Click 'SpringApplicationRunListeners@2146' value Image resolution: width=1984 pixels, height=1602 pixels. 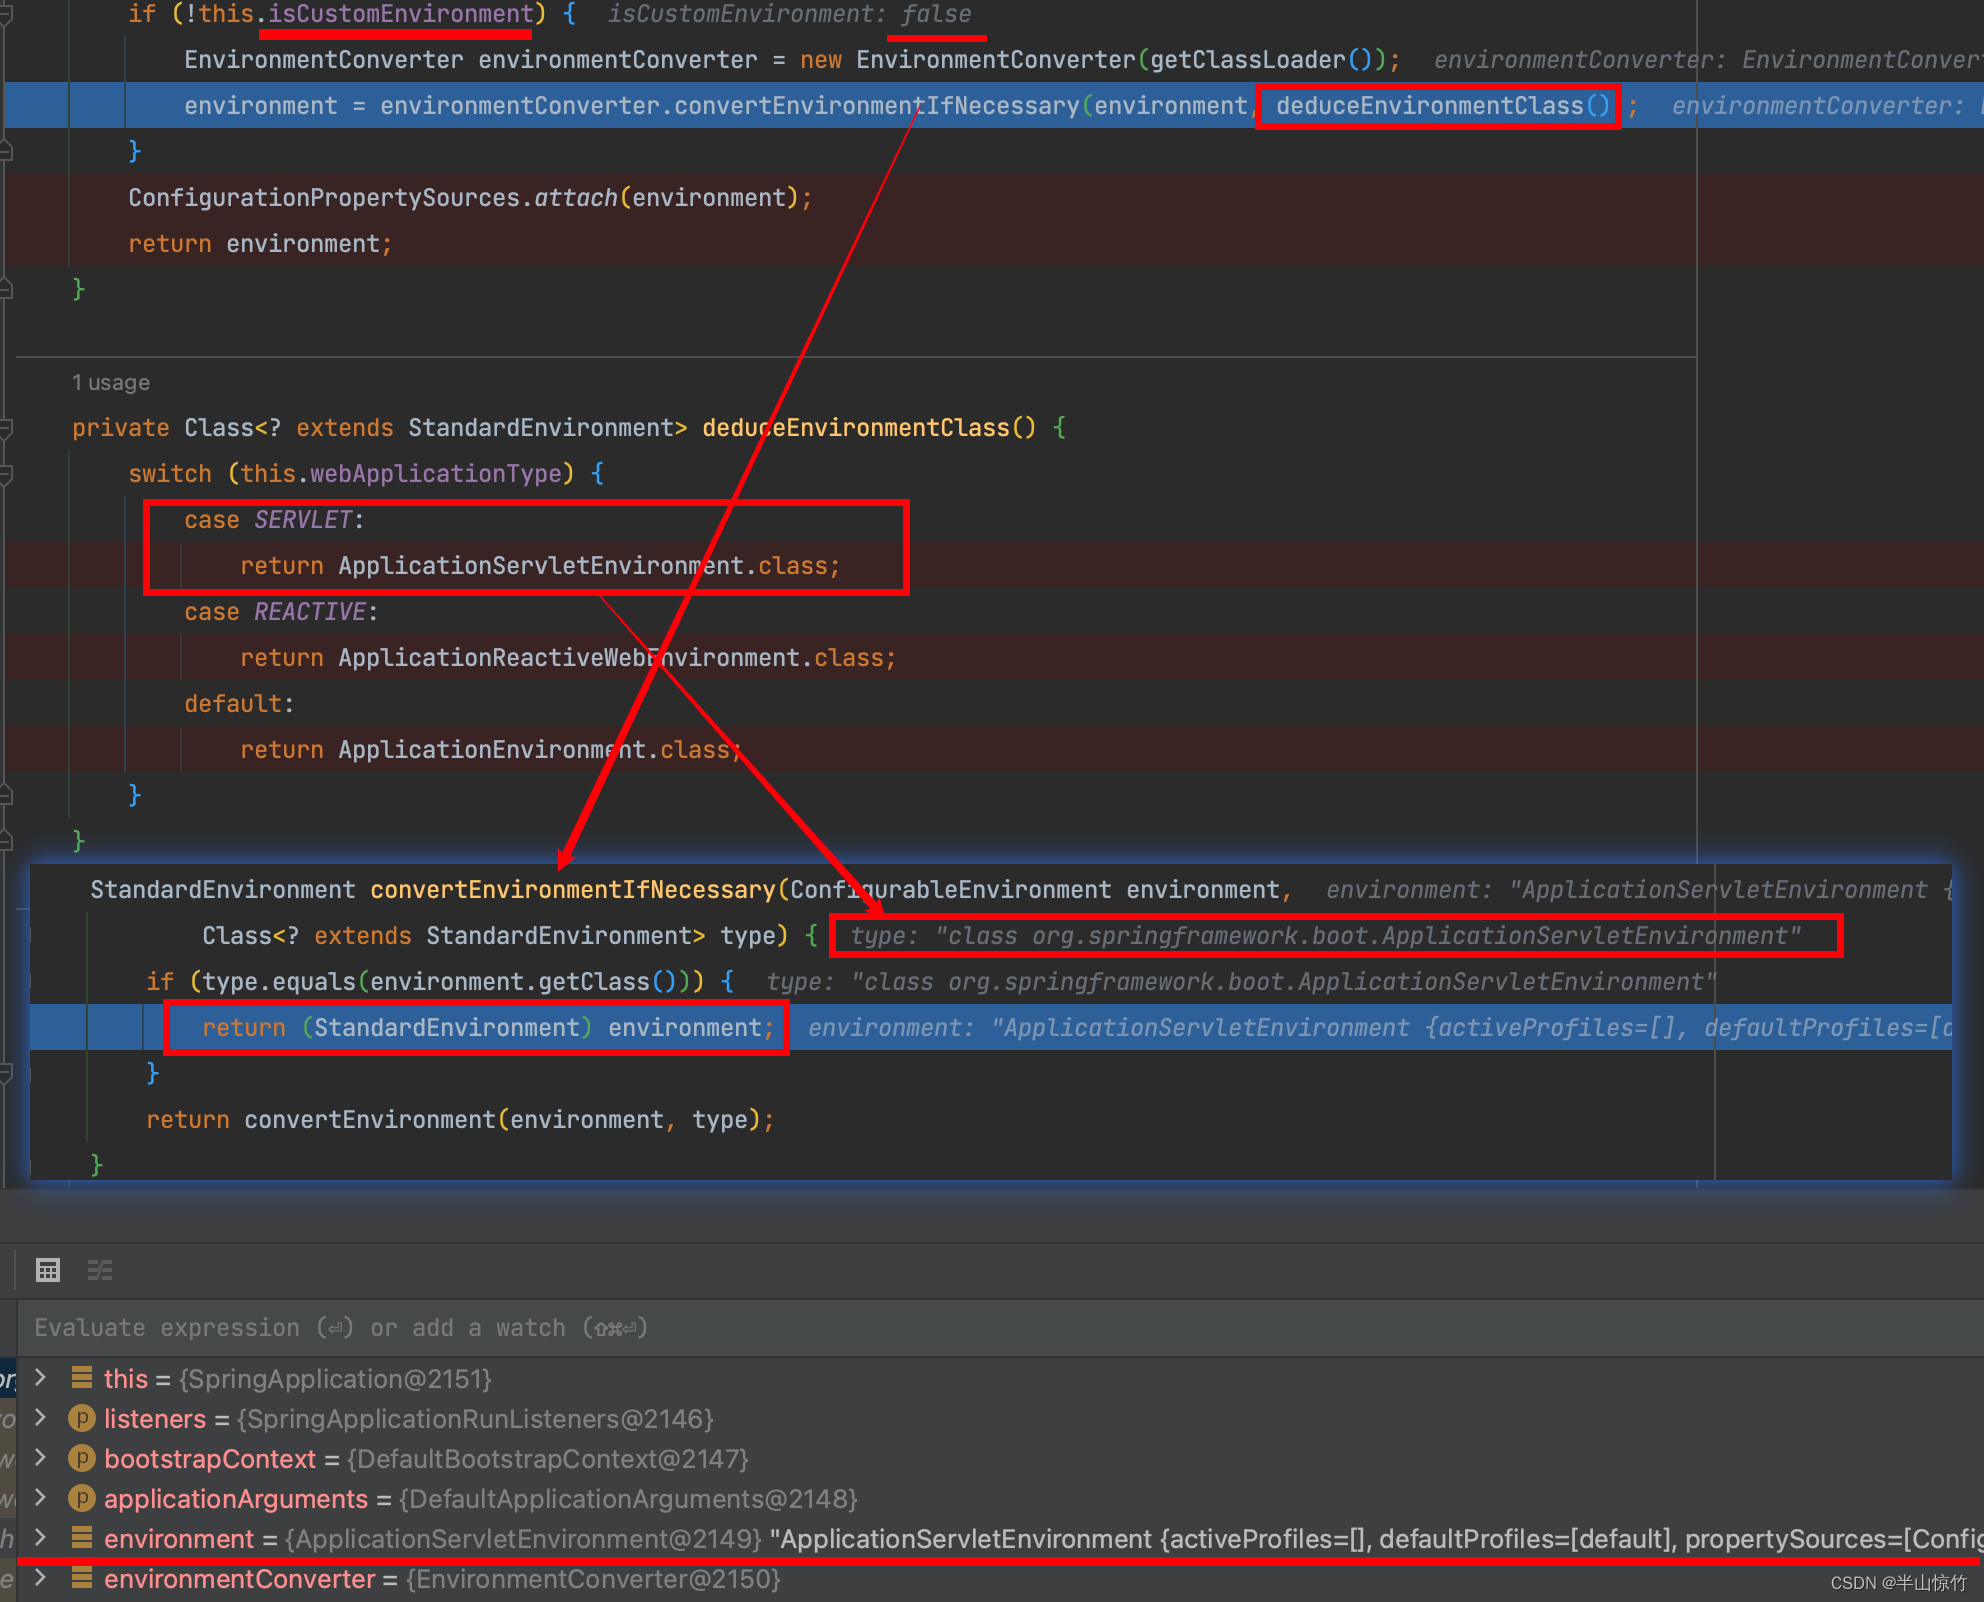click(476, 1419)
